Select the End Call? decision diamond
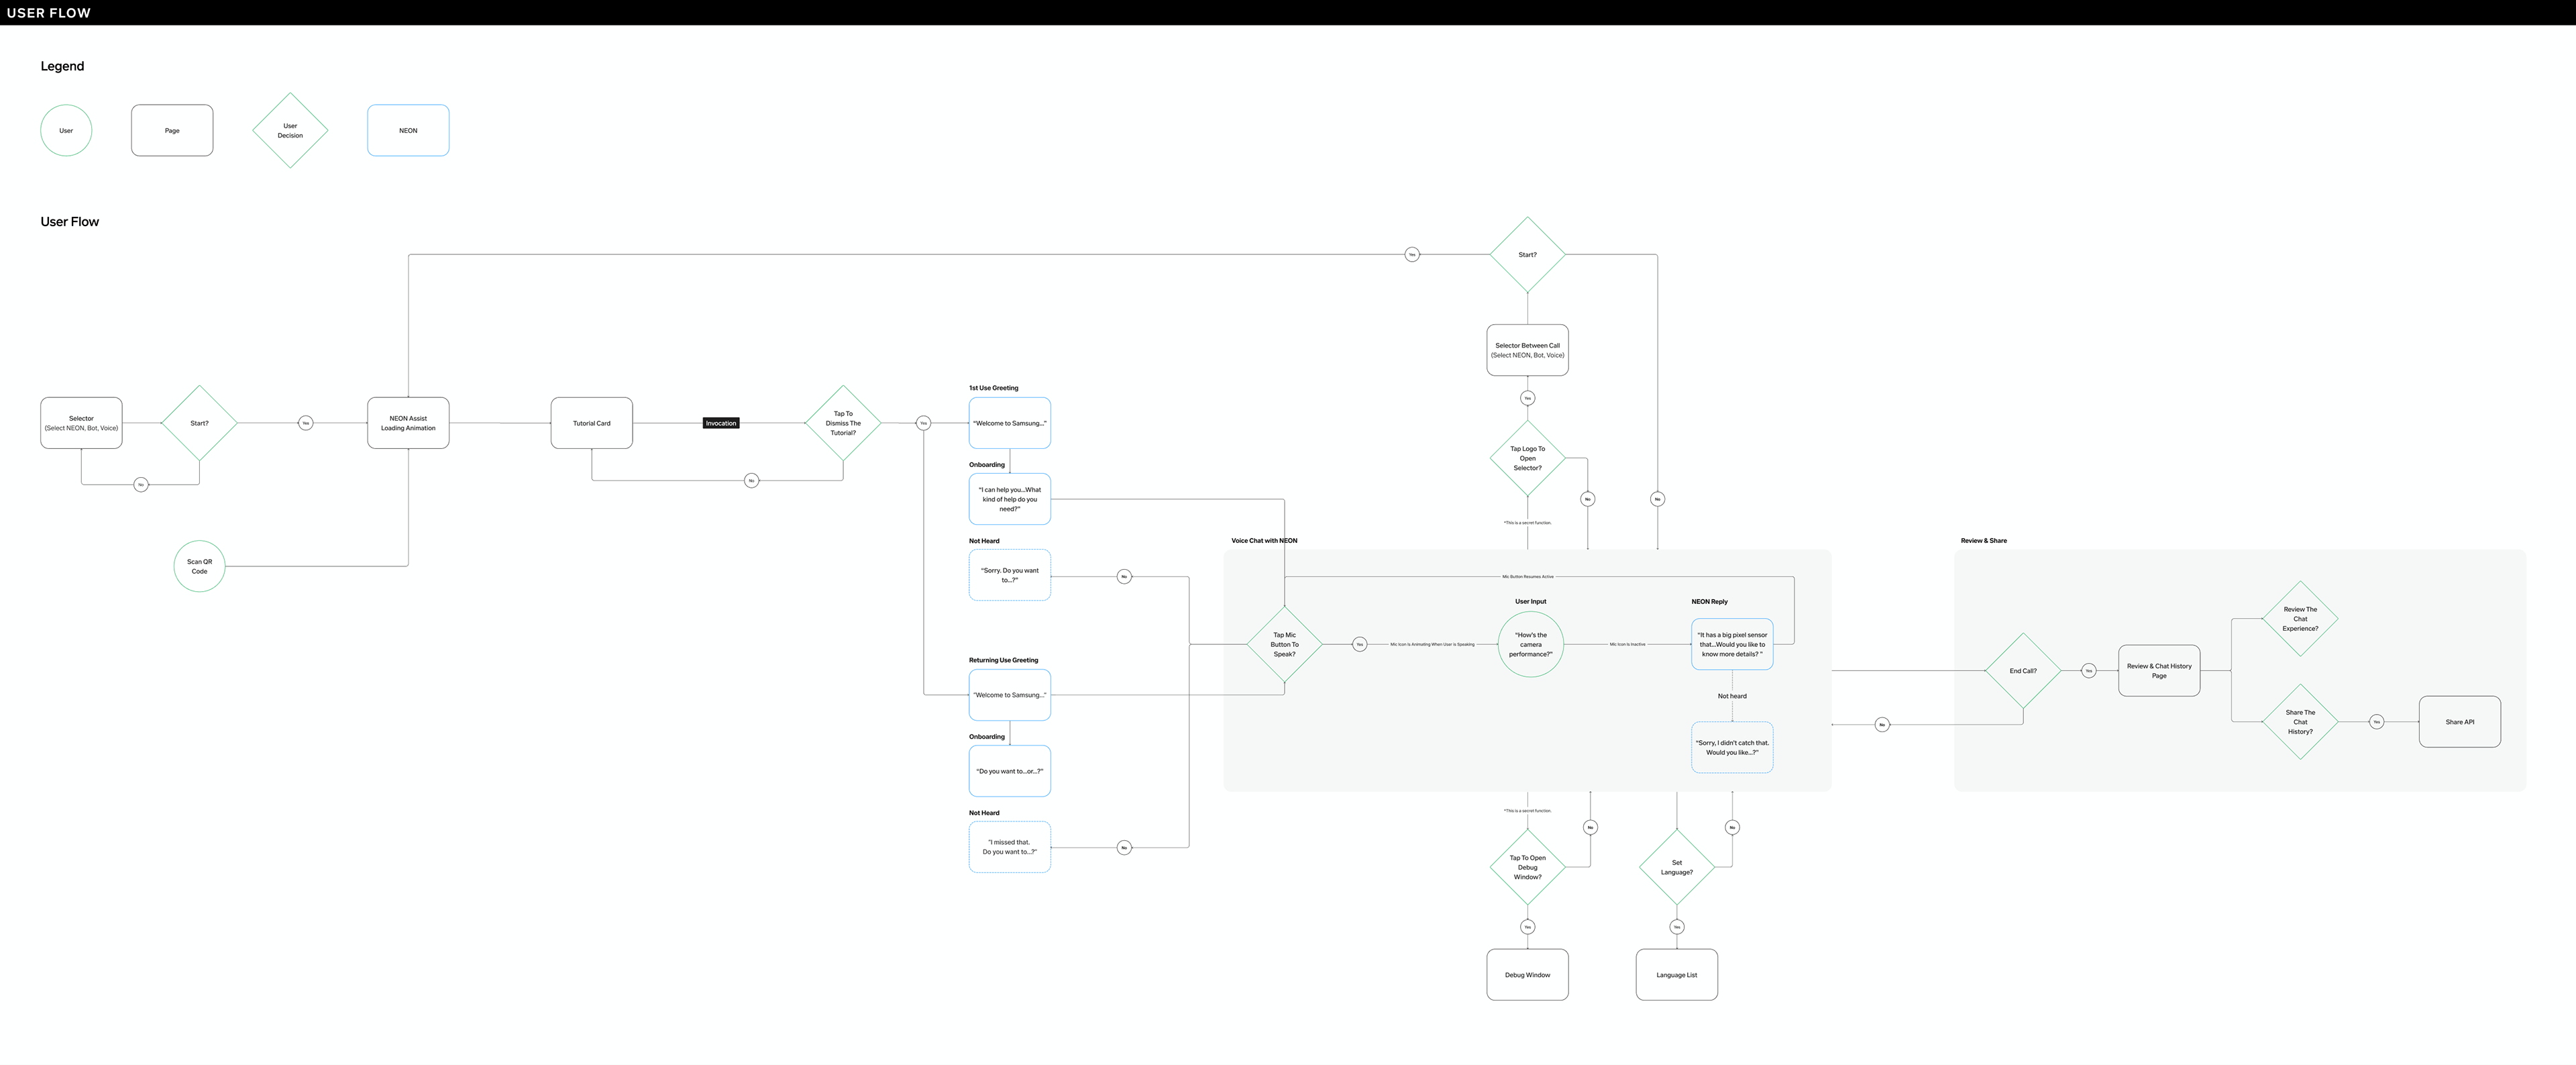Screen dimensions: 2576x1065 (x=2022, y=671)
